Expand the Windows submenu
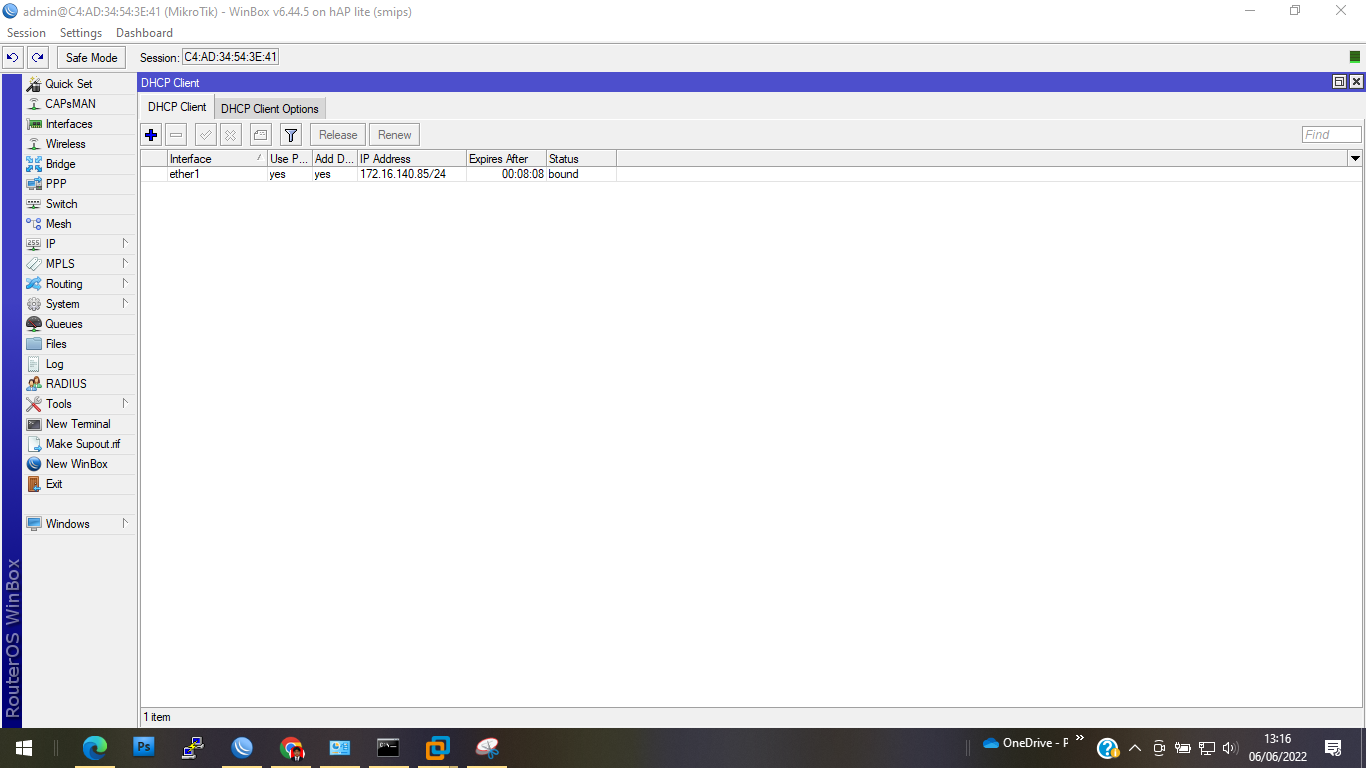 point(79,524)
